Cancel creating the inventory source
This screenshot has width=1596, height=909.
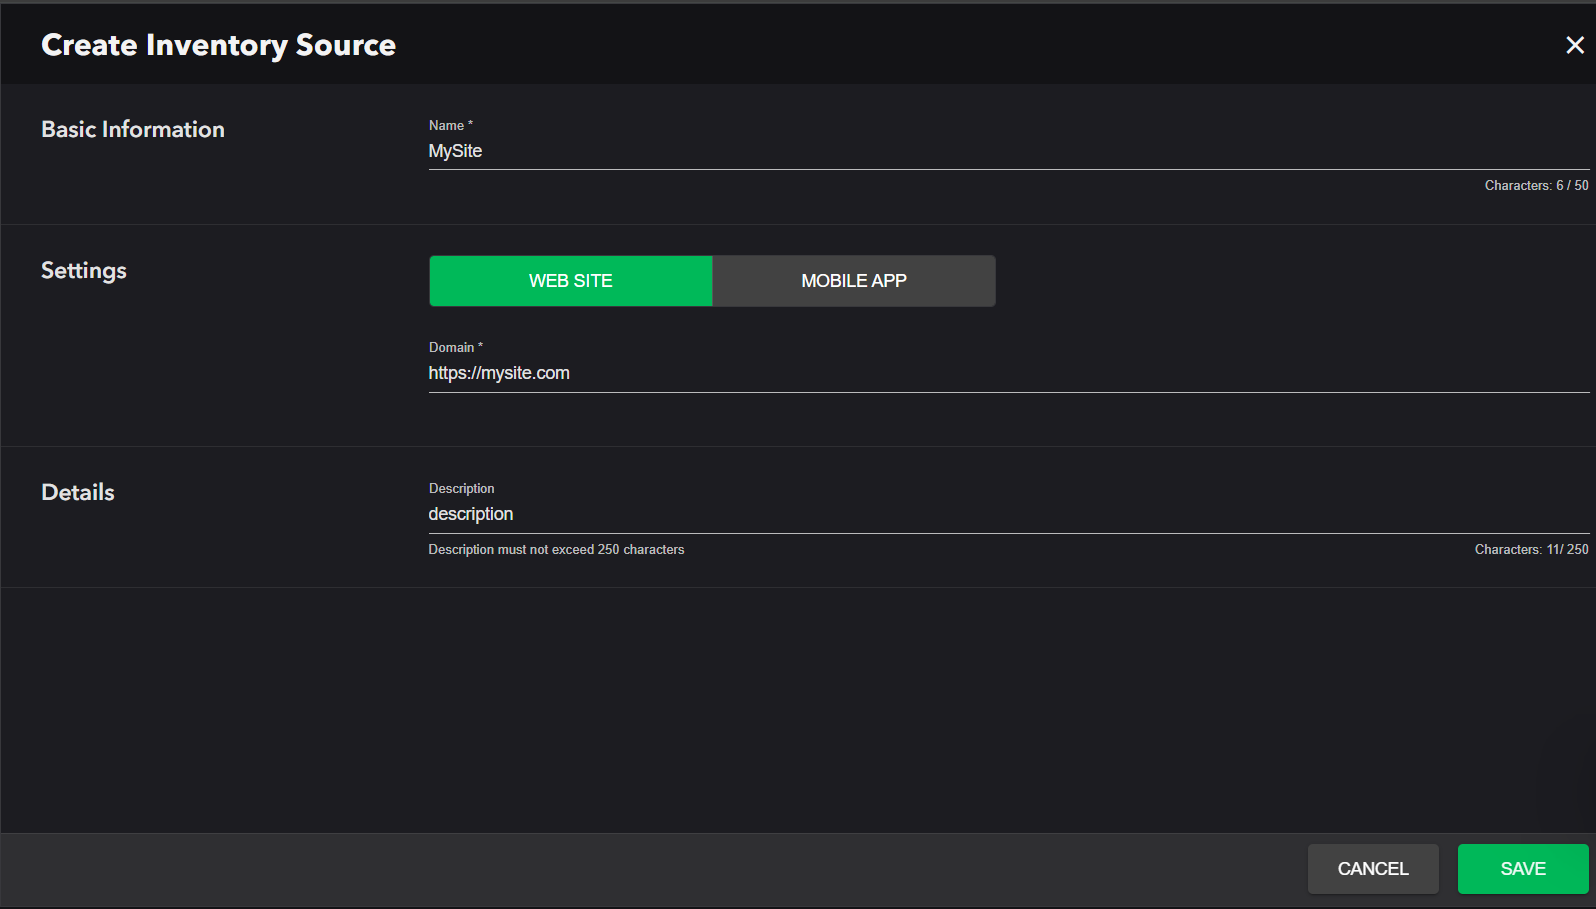pos(1373,869)
